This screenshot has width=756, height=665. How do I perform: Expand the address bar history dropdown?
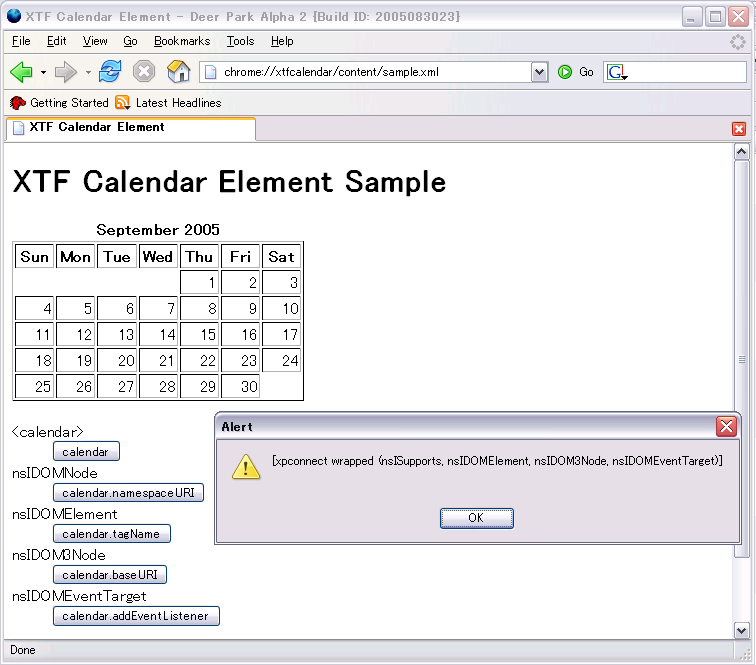[540, 72]
